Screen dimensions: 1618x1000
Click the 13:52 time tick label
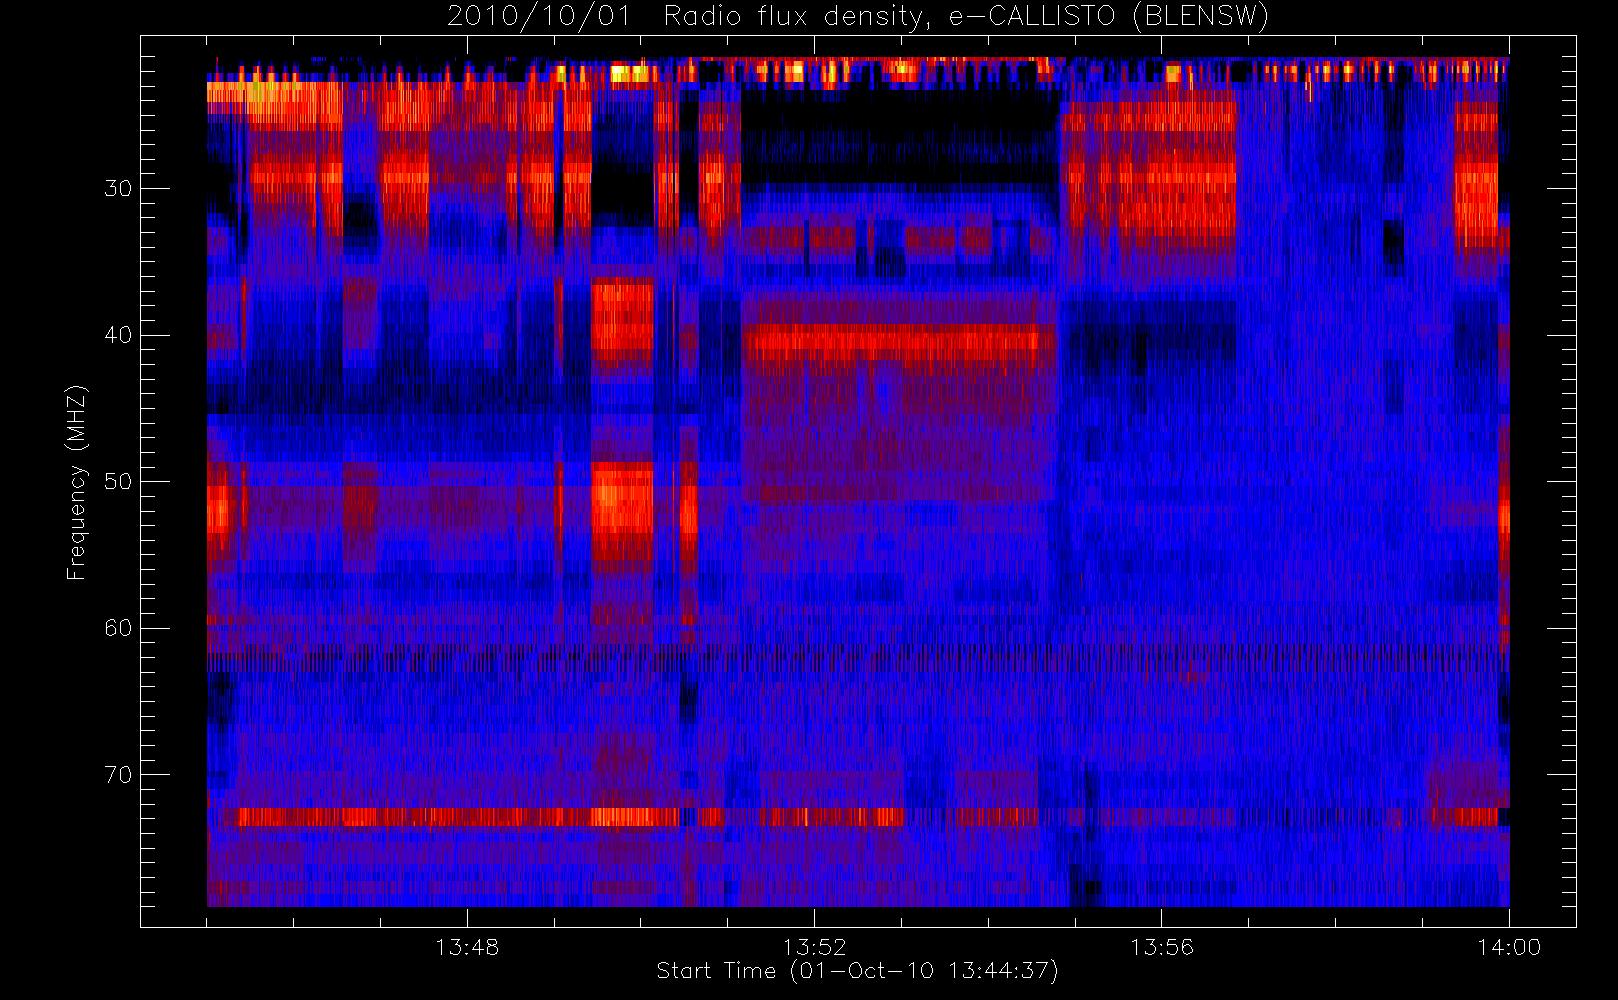pos(814,947)
